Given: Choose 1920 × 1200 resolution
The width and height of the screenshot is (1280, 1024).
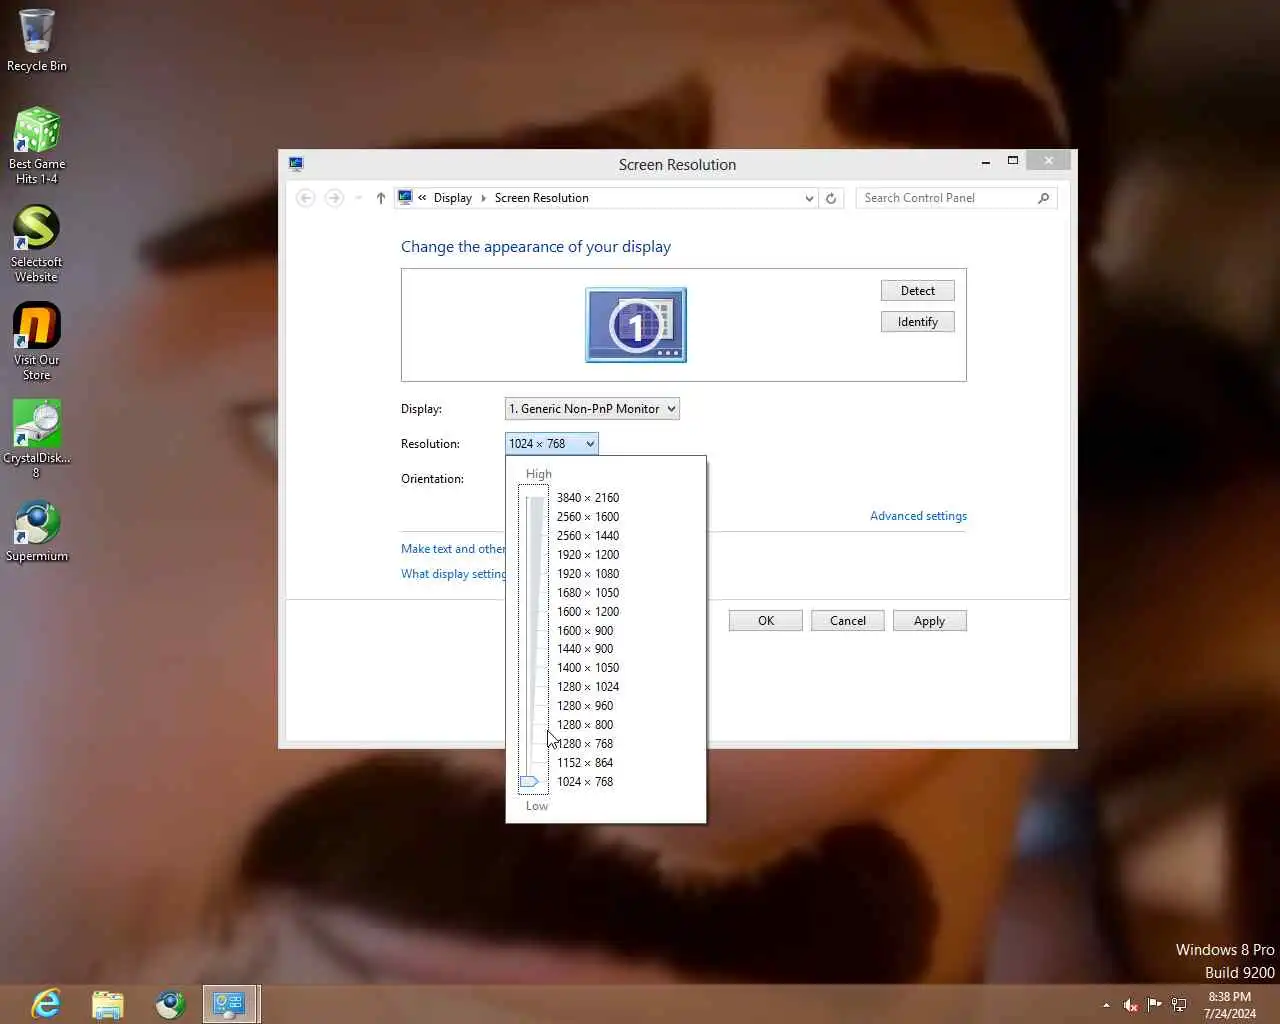Looking at the screenshot, I should (588, 555).
